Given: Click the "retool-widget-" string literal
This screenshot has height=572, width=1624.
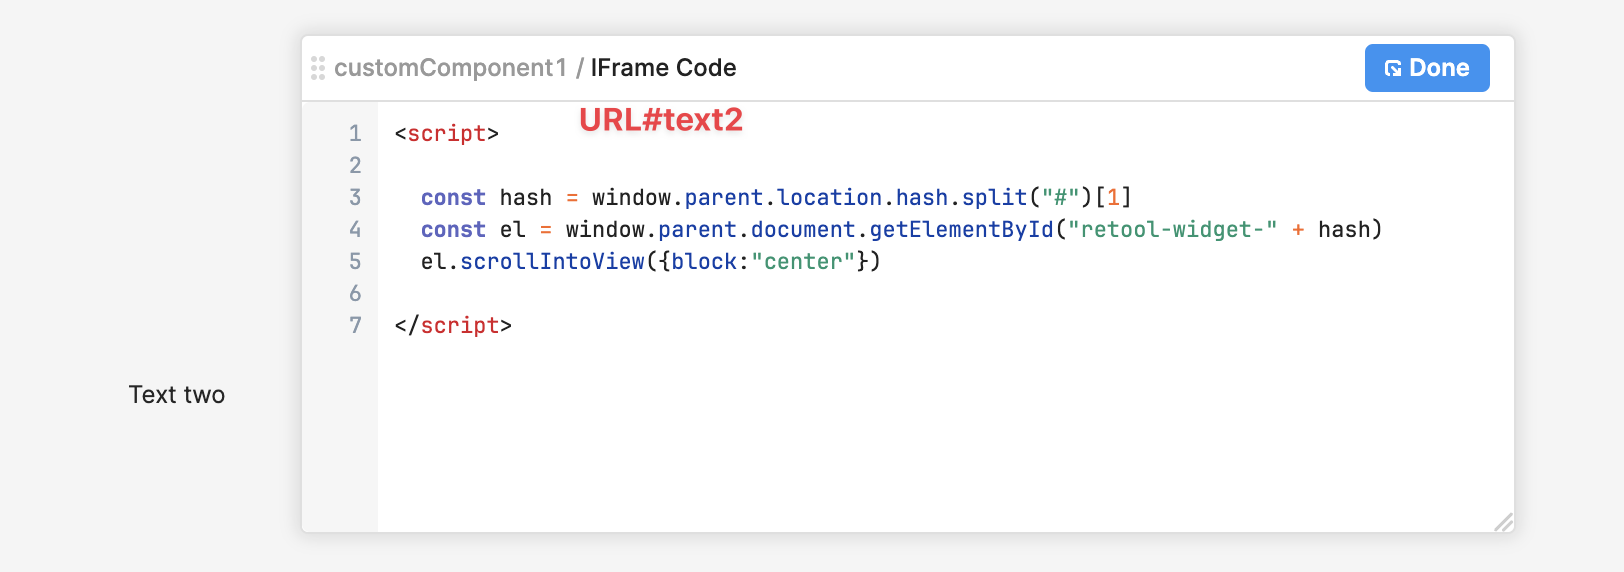Looking at the screenshot, I should coord(1172,230).
